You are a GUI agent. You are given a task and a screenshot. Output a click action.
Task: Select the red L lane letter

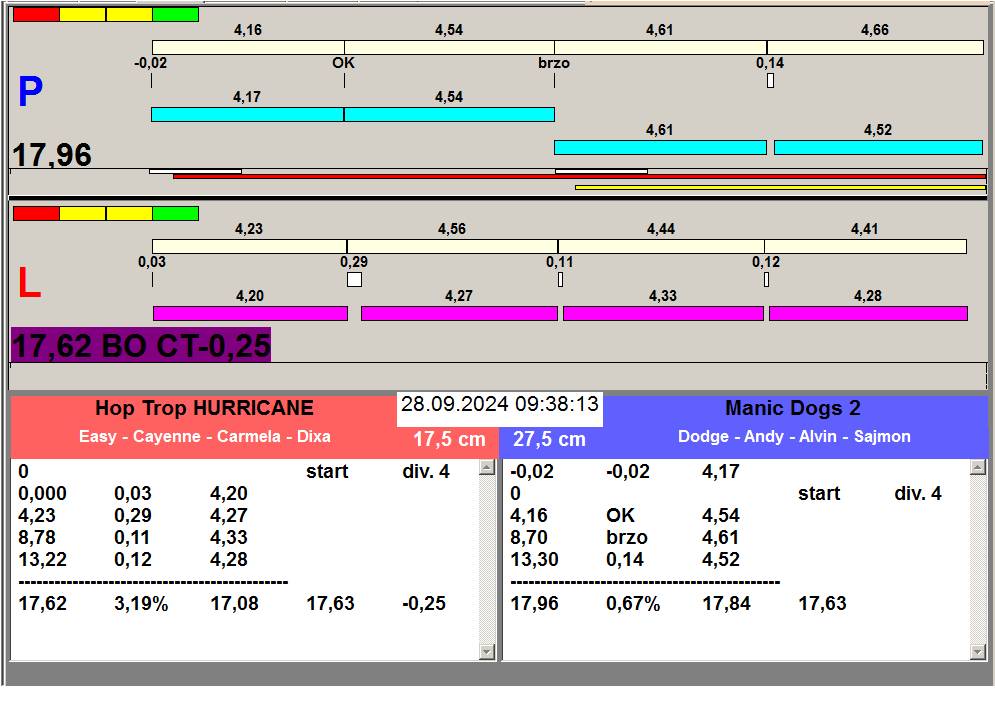[x=29, y=285]
